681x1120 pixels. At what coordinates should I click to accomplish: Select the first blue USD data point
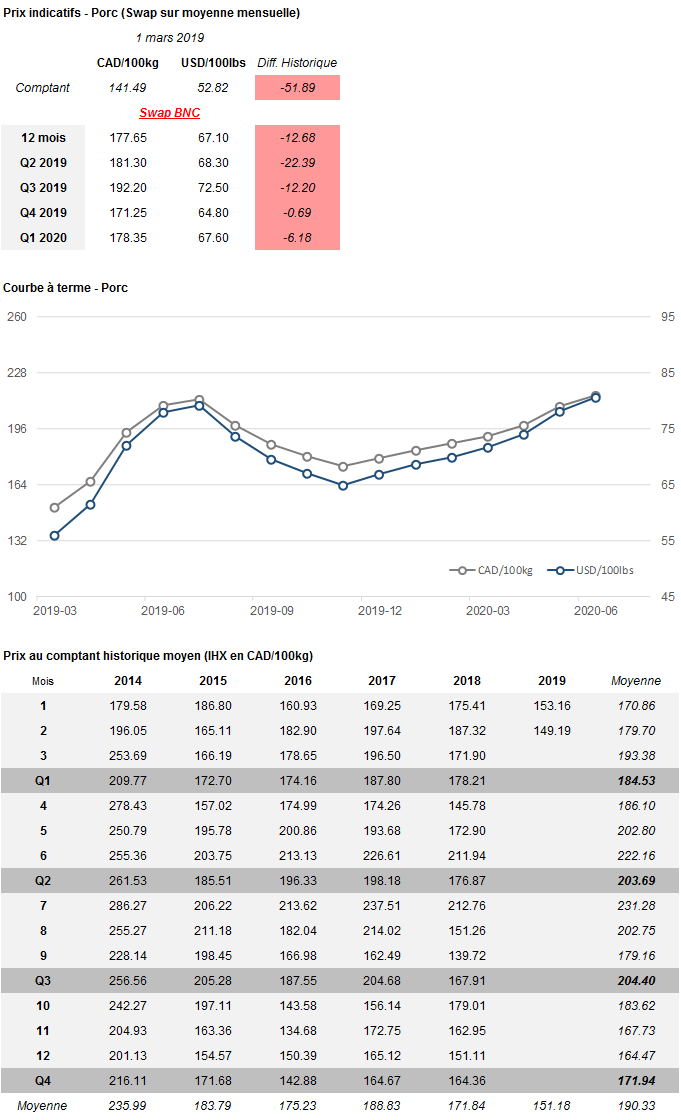point(54,536)
